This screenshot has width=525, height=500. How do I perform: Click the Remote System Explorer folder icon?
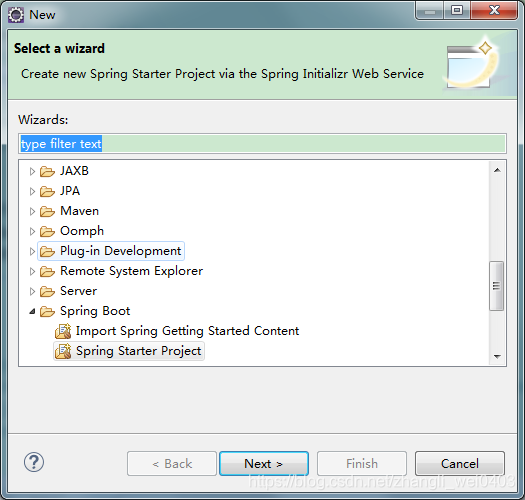[47, 272]
